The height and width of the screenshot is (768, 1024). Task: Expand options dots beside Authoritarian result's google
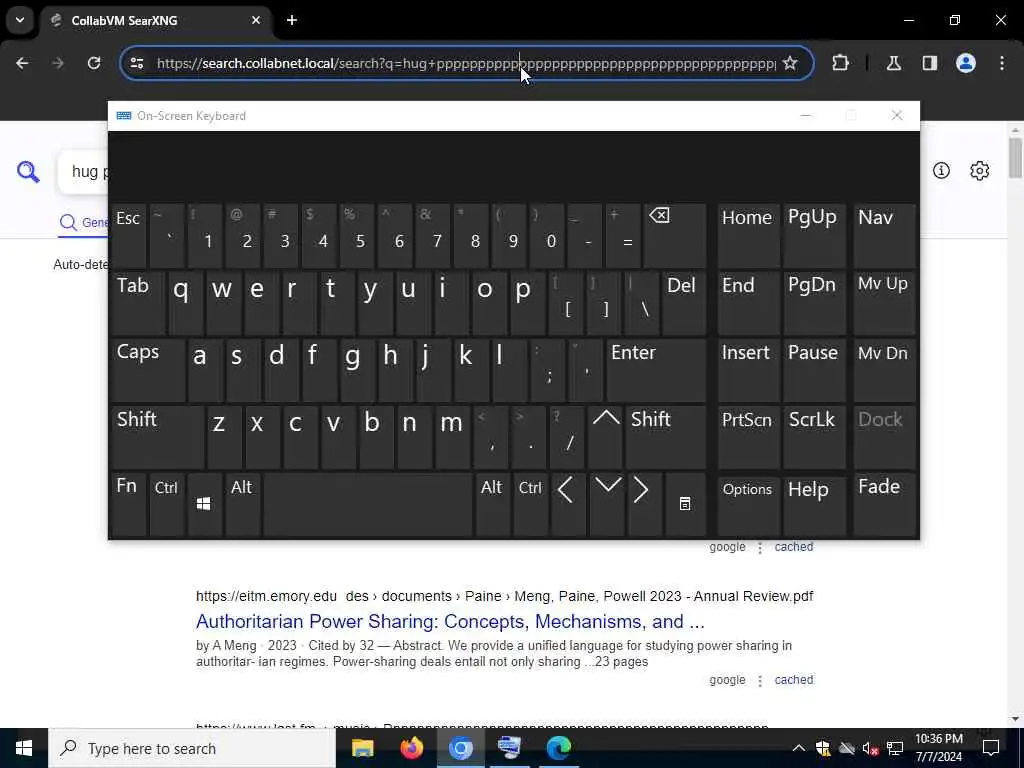click(760, 680)
